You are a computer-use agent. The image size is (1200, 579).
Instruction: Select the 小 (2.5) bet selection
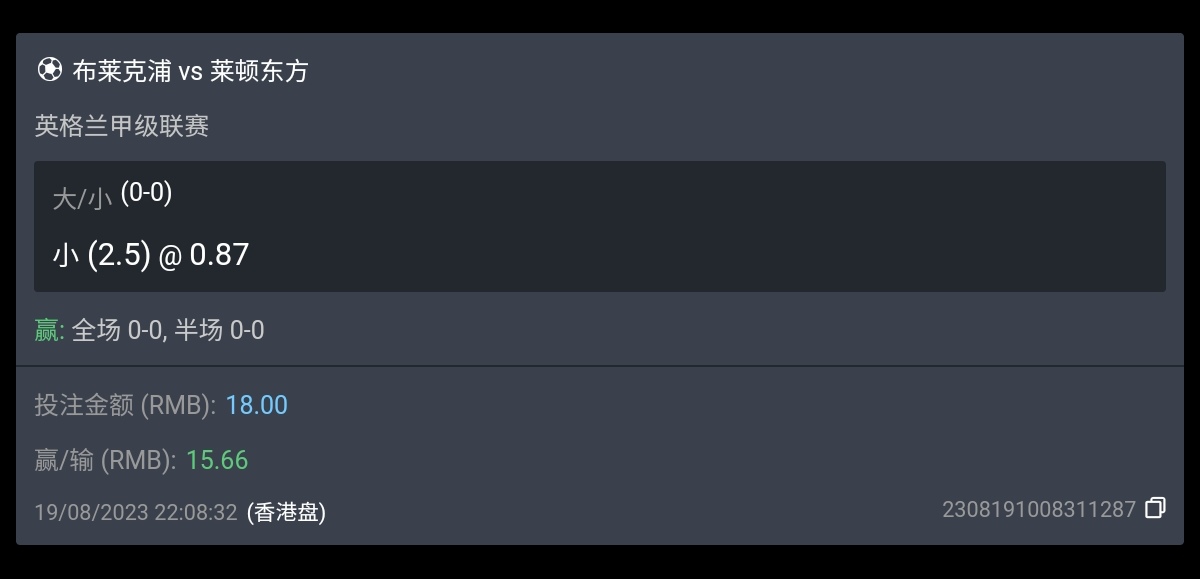click(101, 255)
